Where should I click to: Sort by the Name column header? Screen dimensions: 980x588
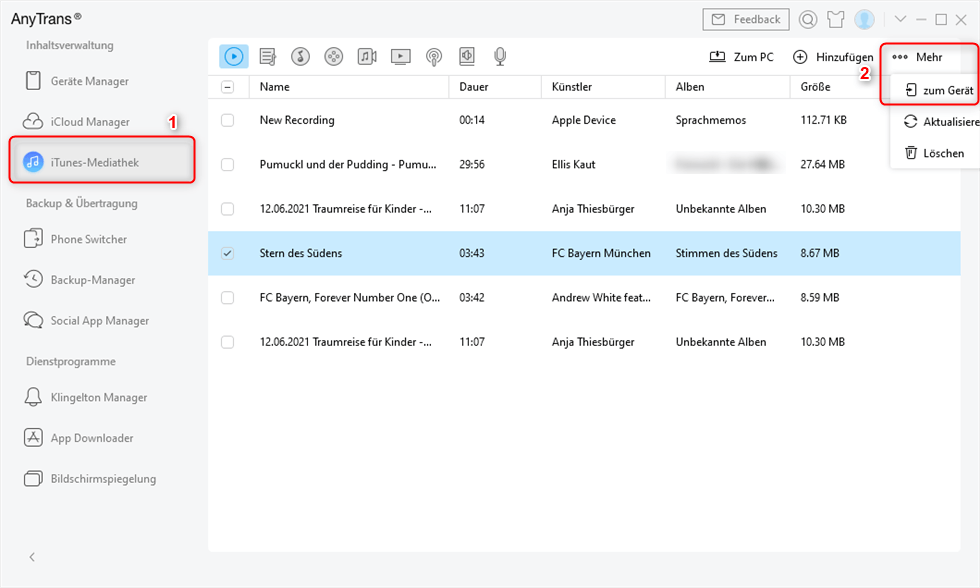click(x=274, y=87)
